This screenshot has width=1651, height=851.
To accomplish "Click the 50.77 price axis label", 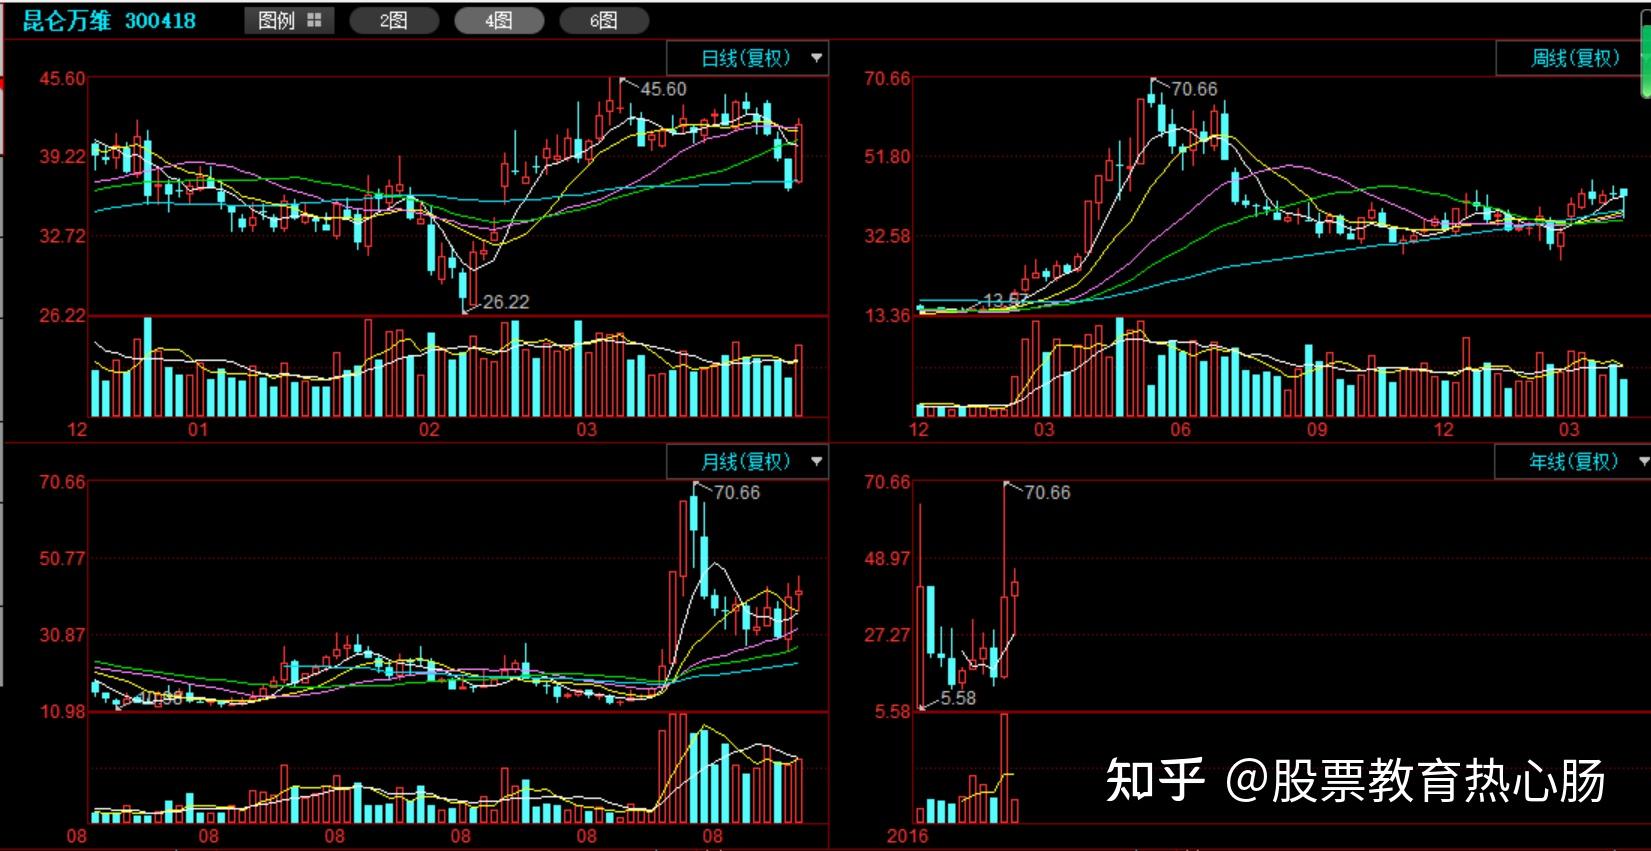I will tap(62, 558).
